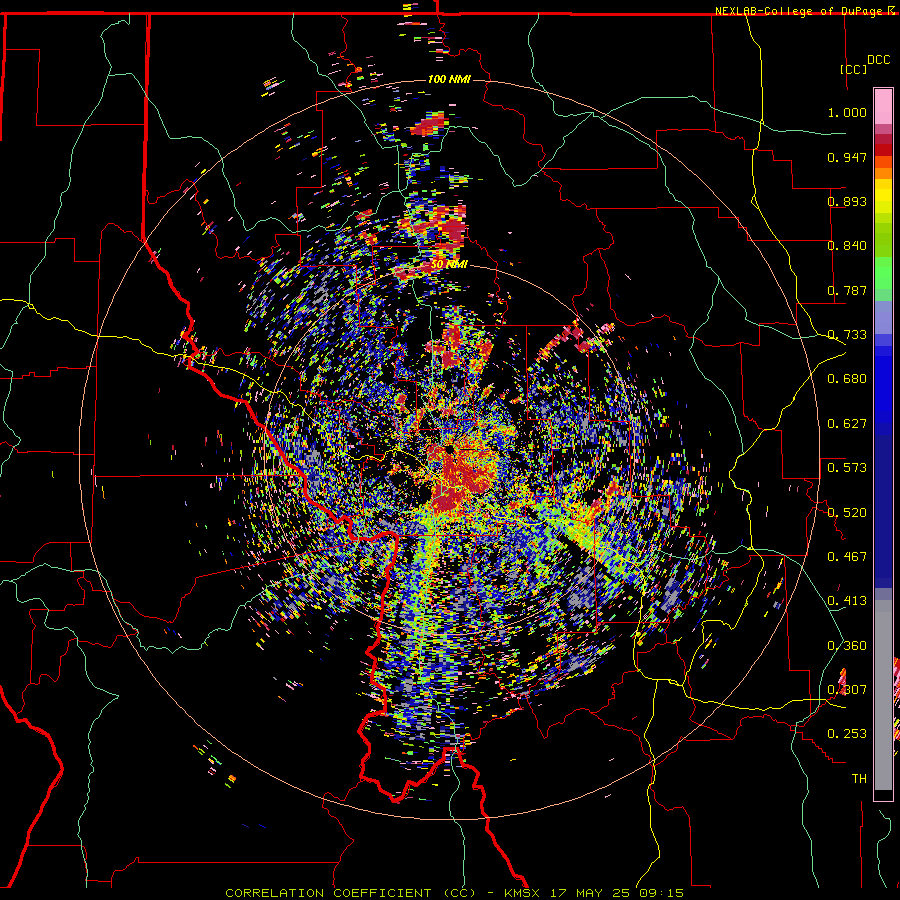Click the CORRELATION COEFFICIENT (CC) caption text
Viewport: 900px width, 900px height.
[350, 893]
